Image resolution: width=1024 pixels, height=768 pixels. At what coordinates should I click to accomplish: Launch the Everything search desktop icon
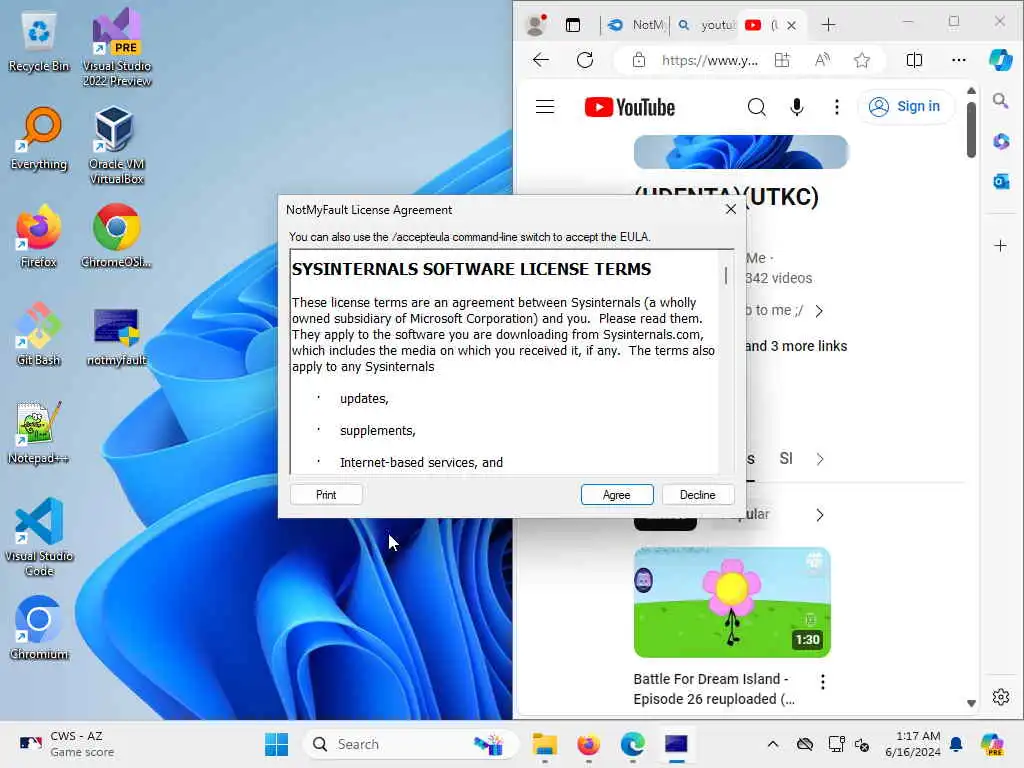coord(39,138)
